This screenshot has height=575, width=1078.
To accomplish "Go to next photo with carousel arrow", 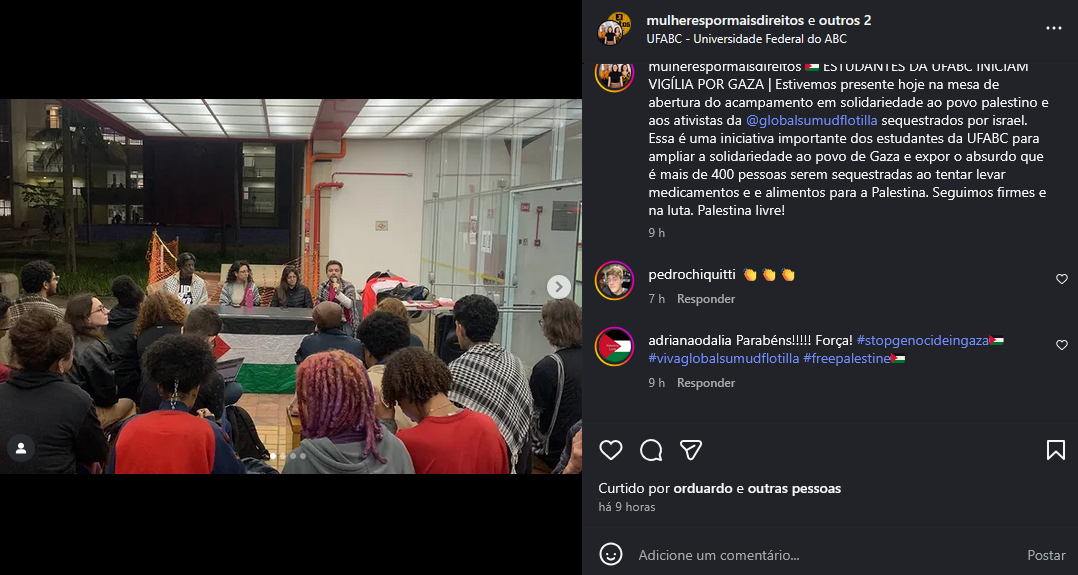I will pos(559,287).
